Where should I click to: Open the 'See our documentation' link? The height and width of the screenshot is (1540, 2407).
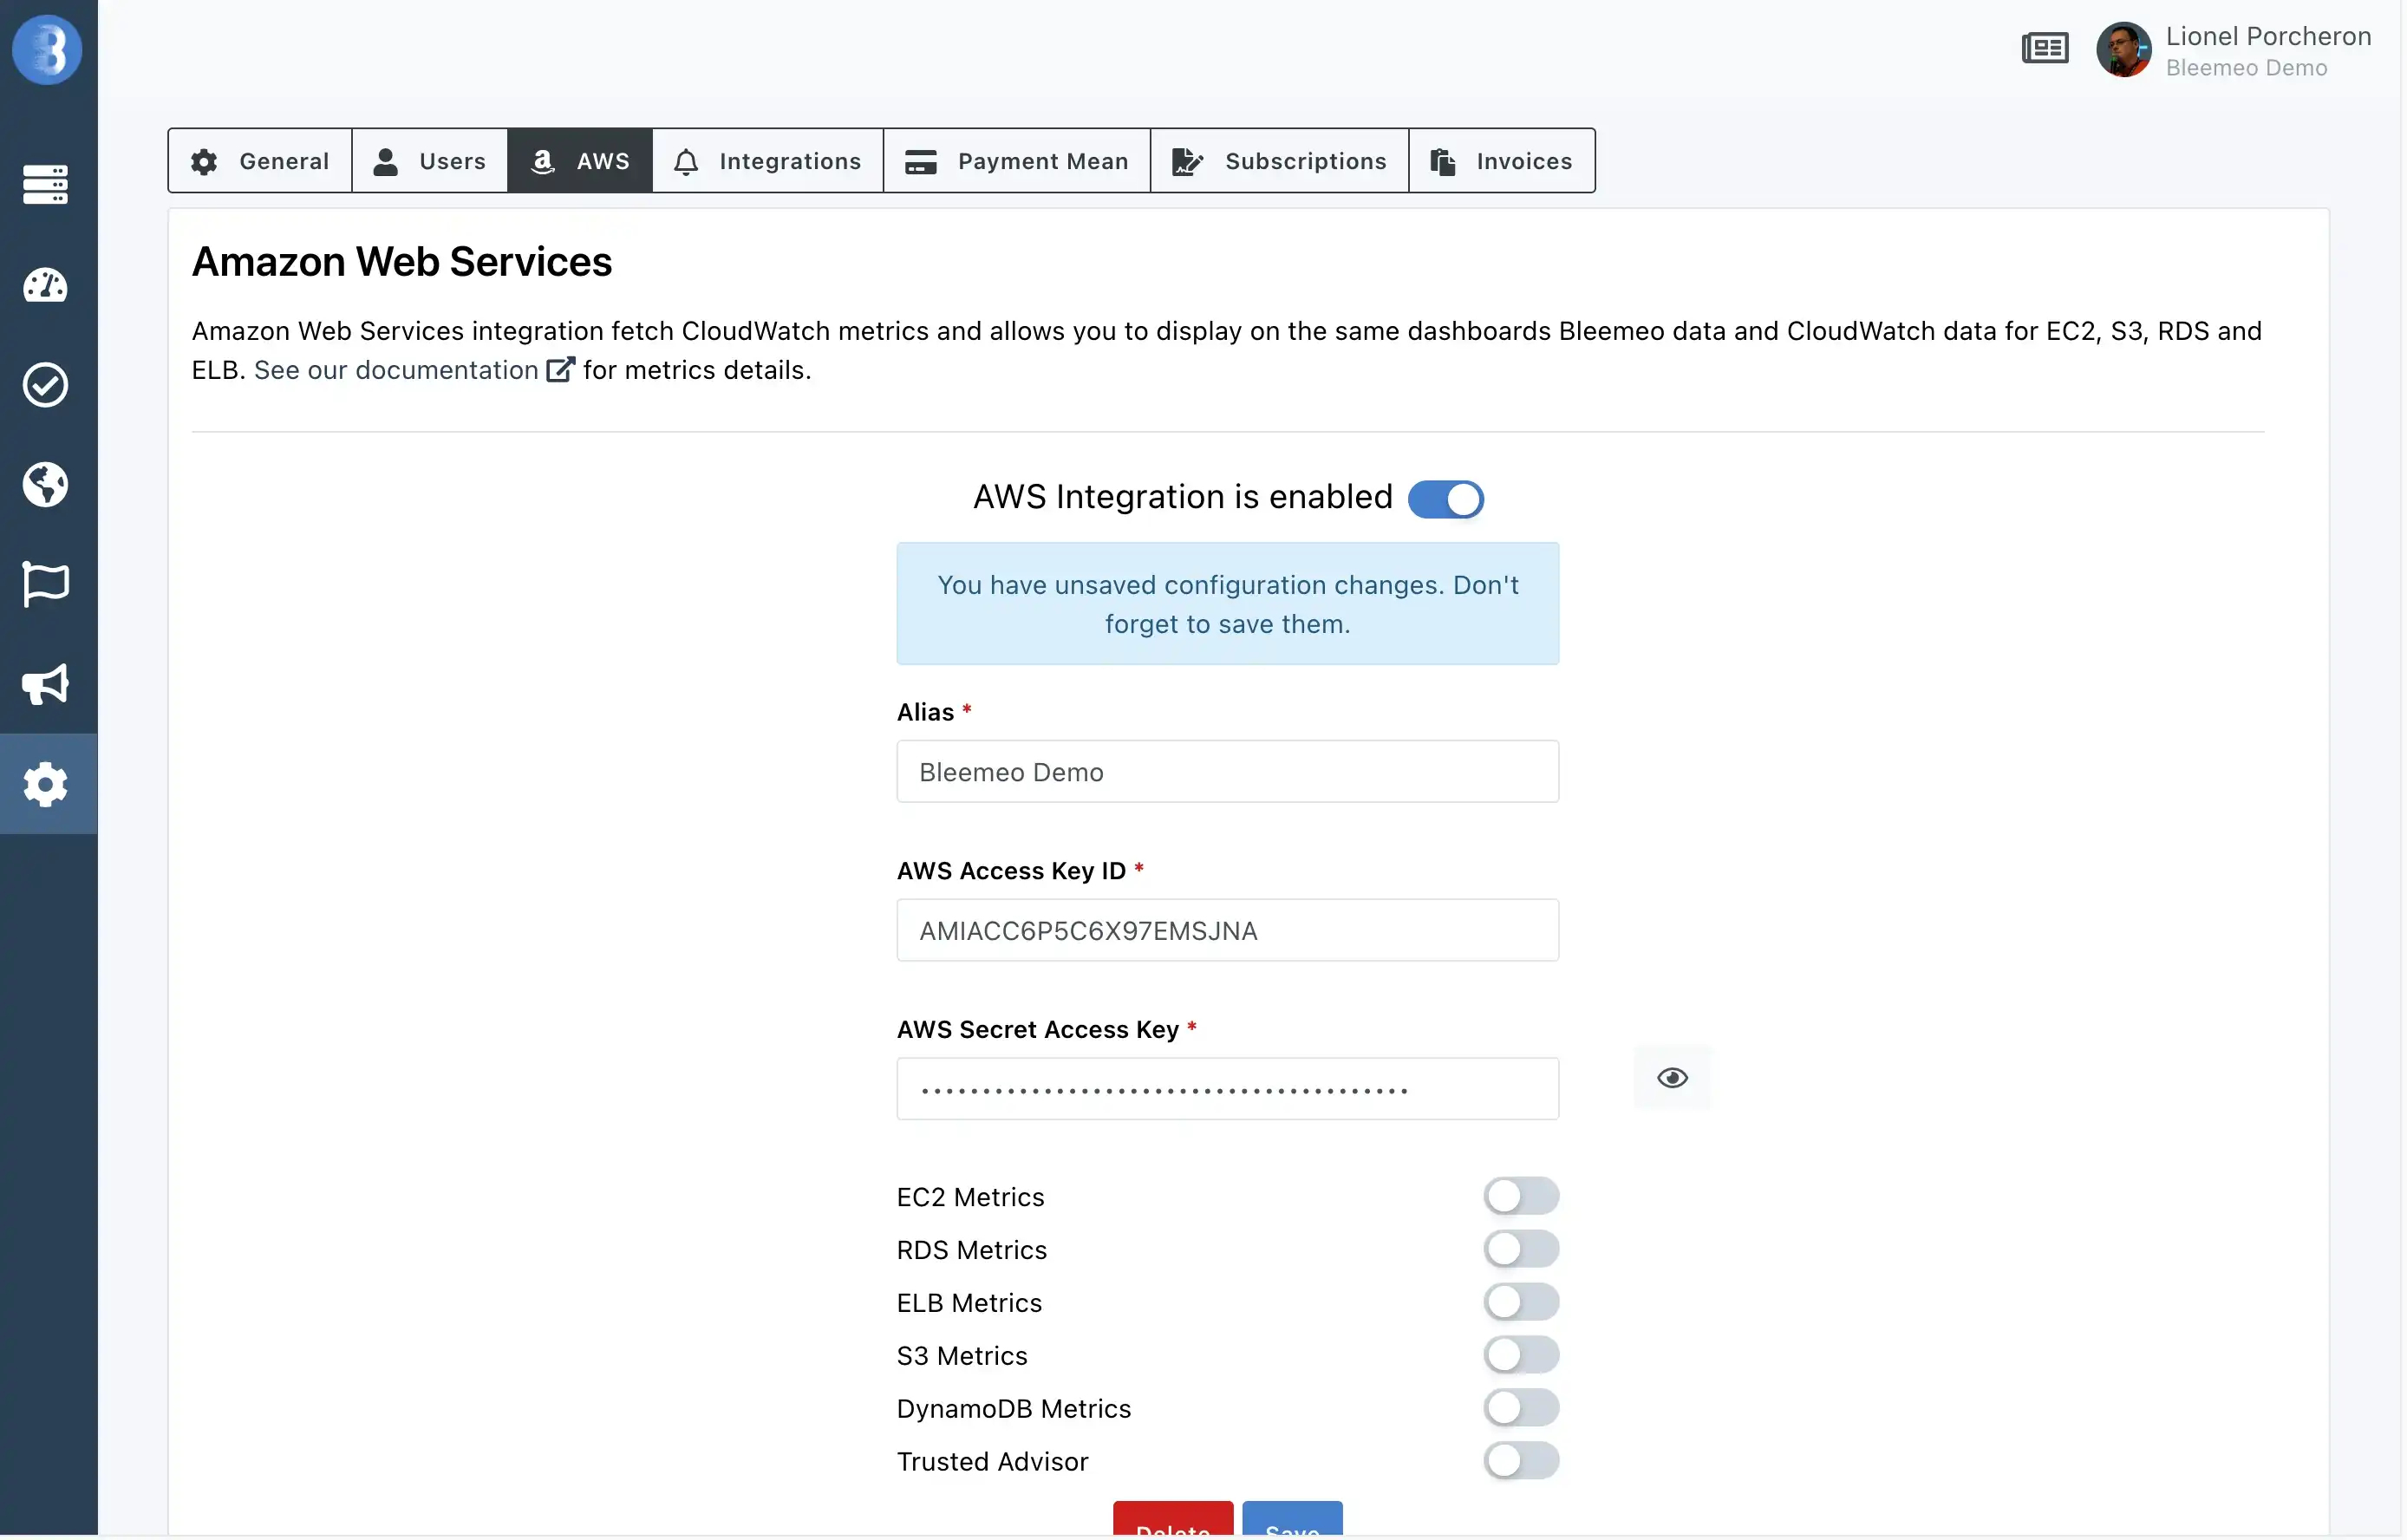point(396,370)
